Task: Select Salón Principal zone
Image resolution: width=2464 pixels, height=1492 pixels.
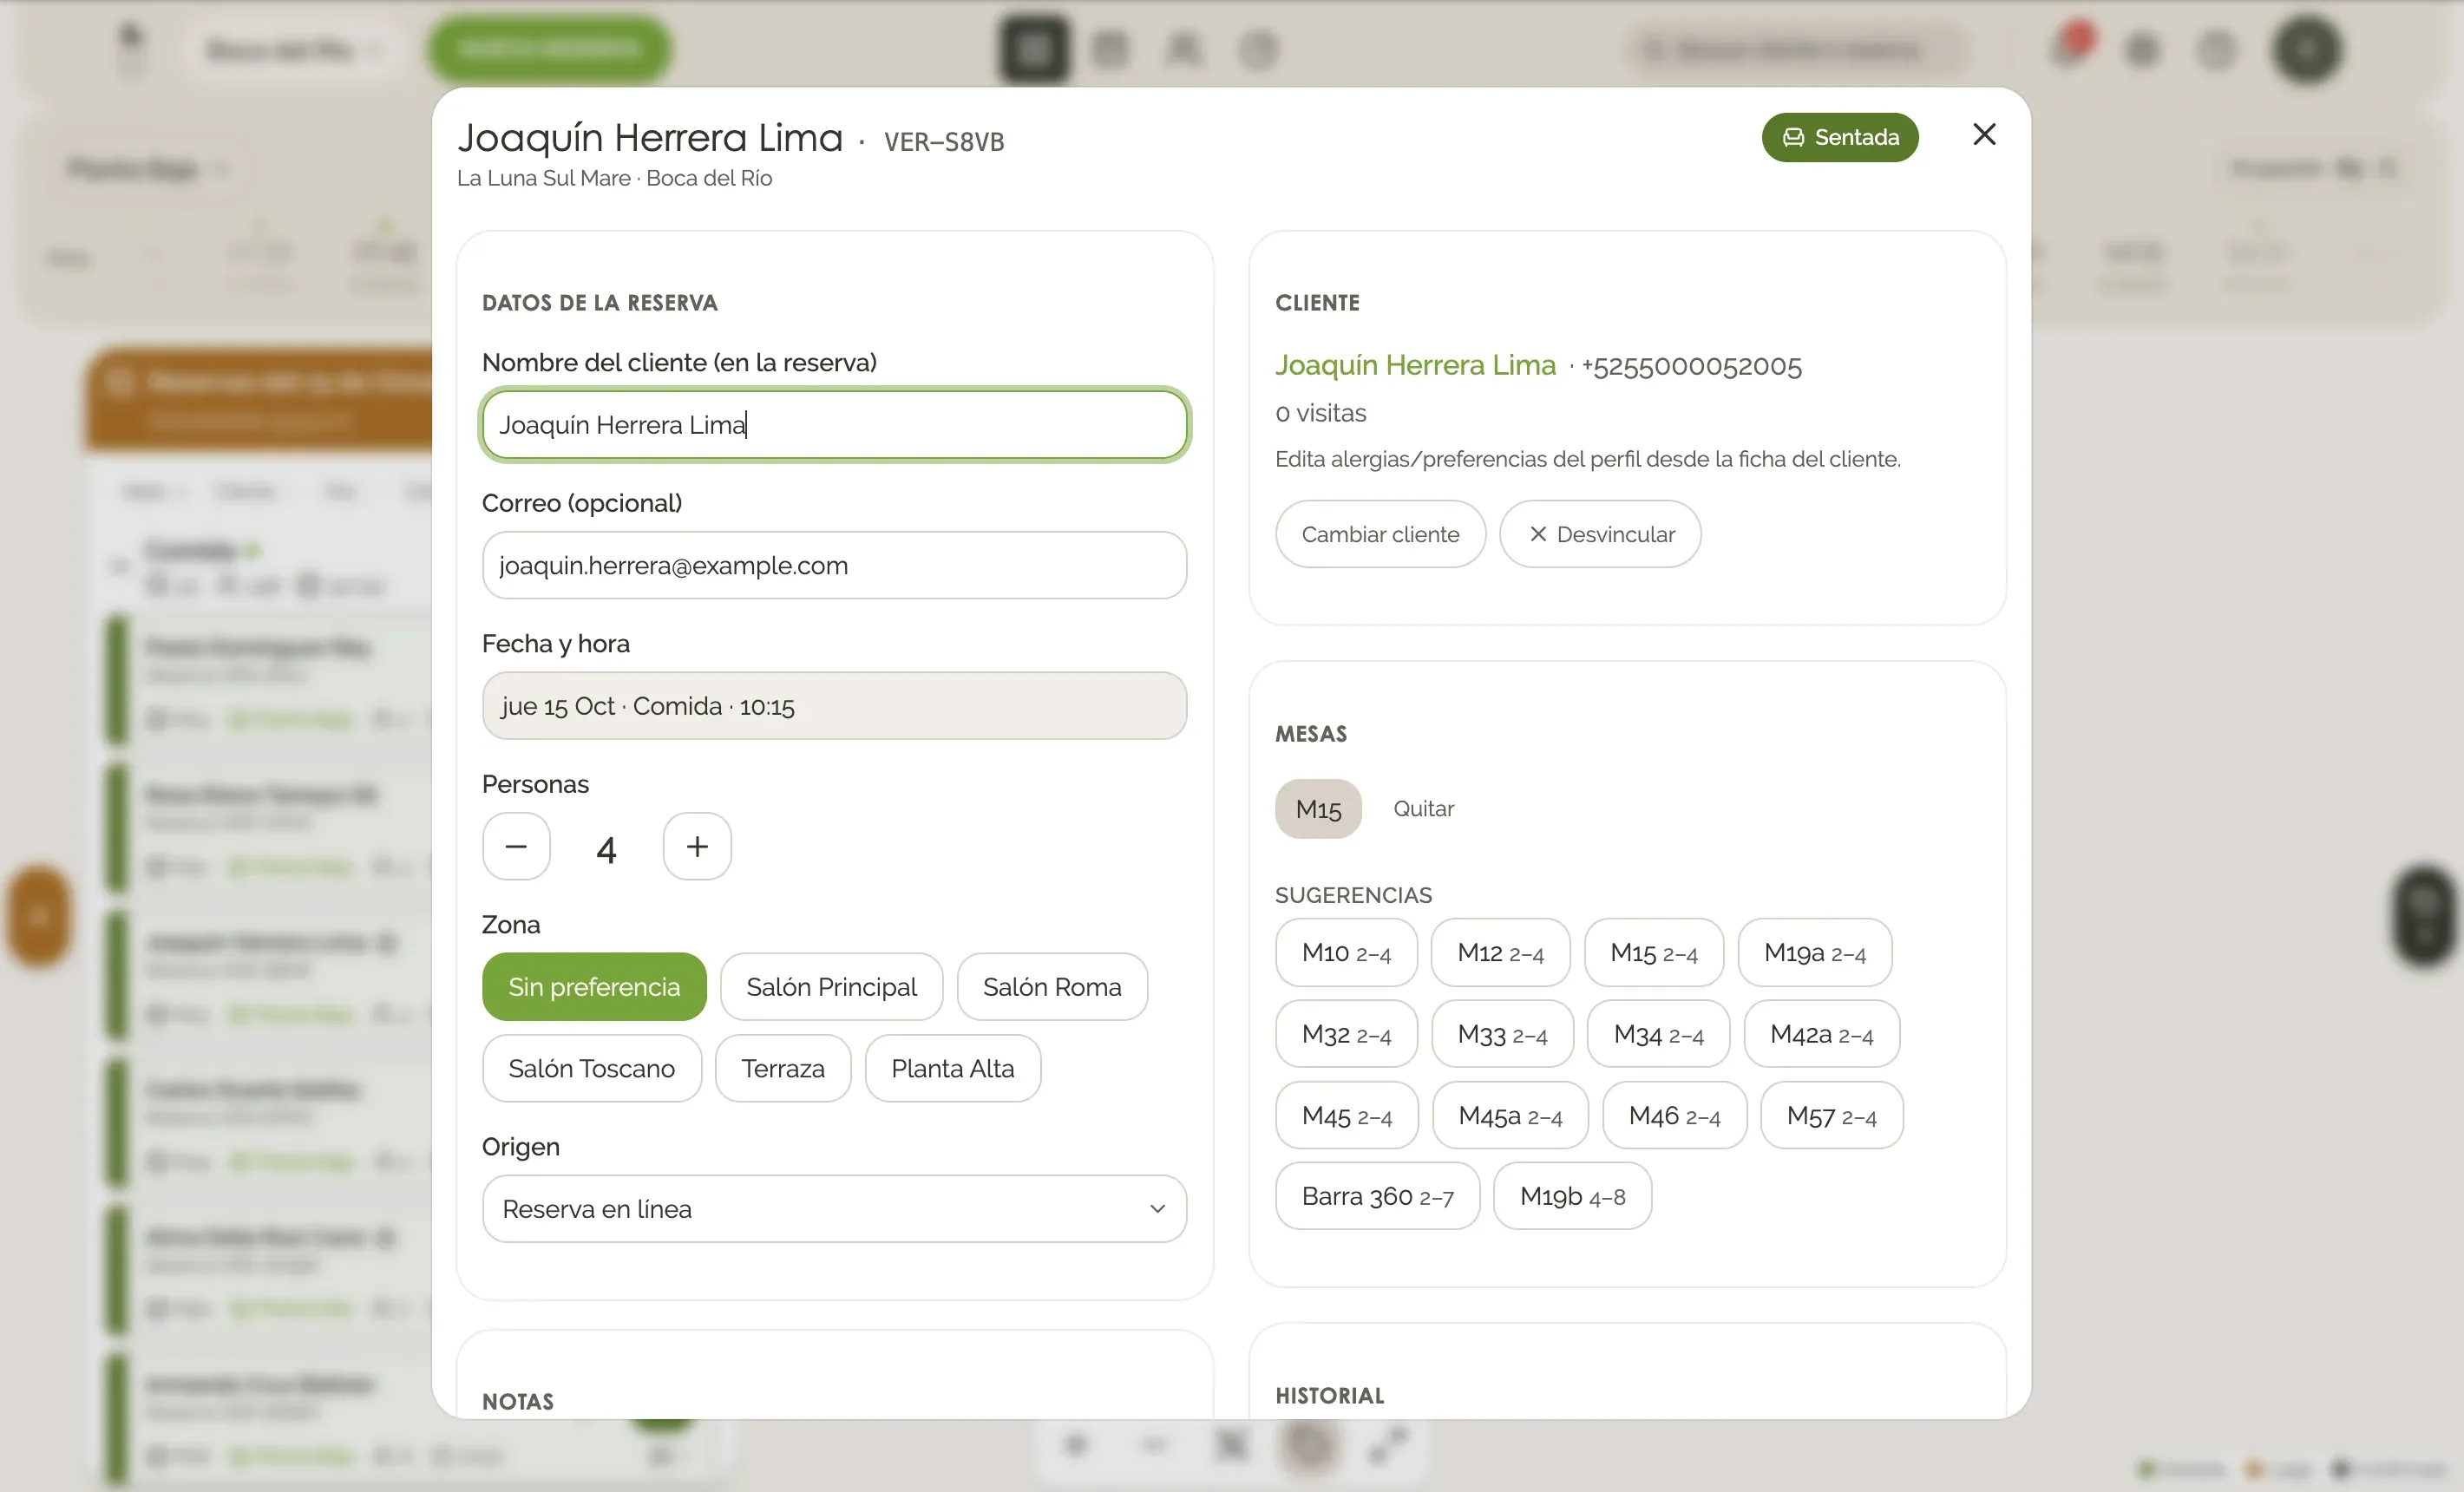Action: 831,986
